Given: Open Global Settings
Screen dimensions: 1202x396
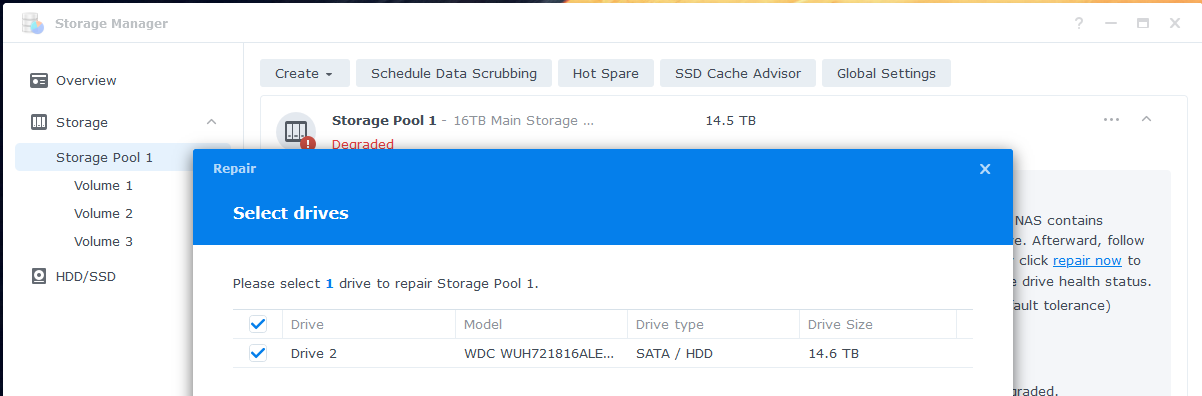Looking at the screenshot, I should pos(886,73).
